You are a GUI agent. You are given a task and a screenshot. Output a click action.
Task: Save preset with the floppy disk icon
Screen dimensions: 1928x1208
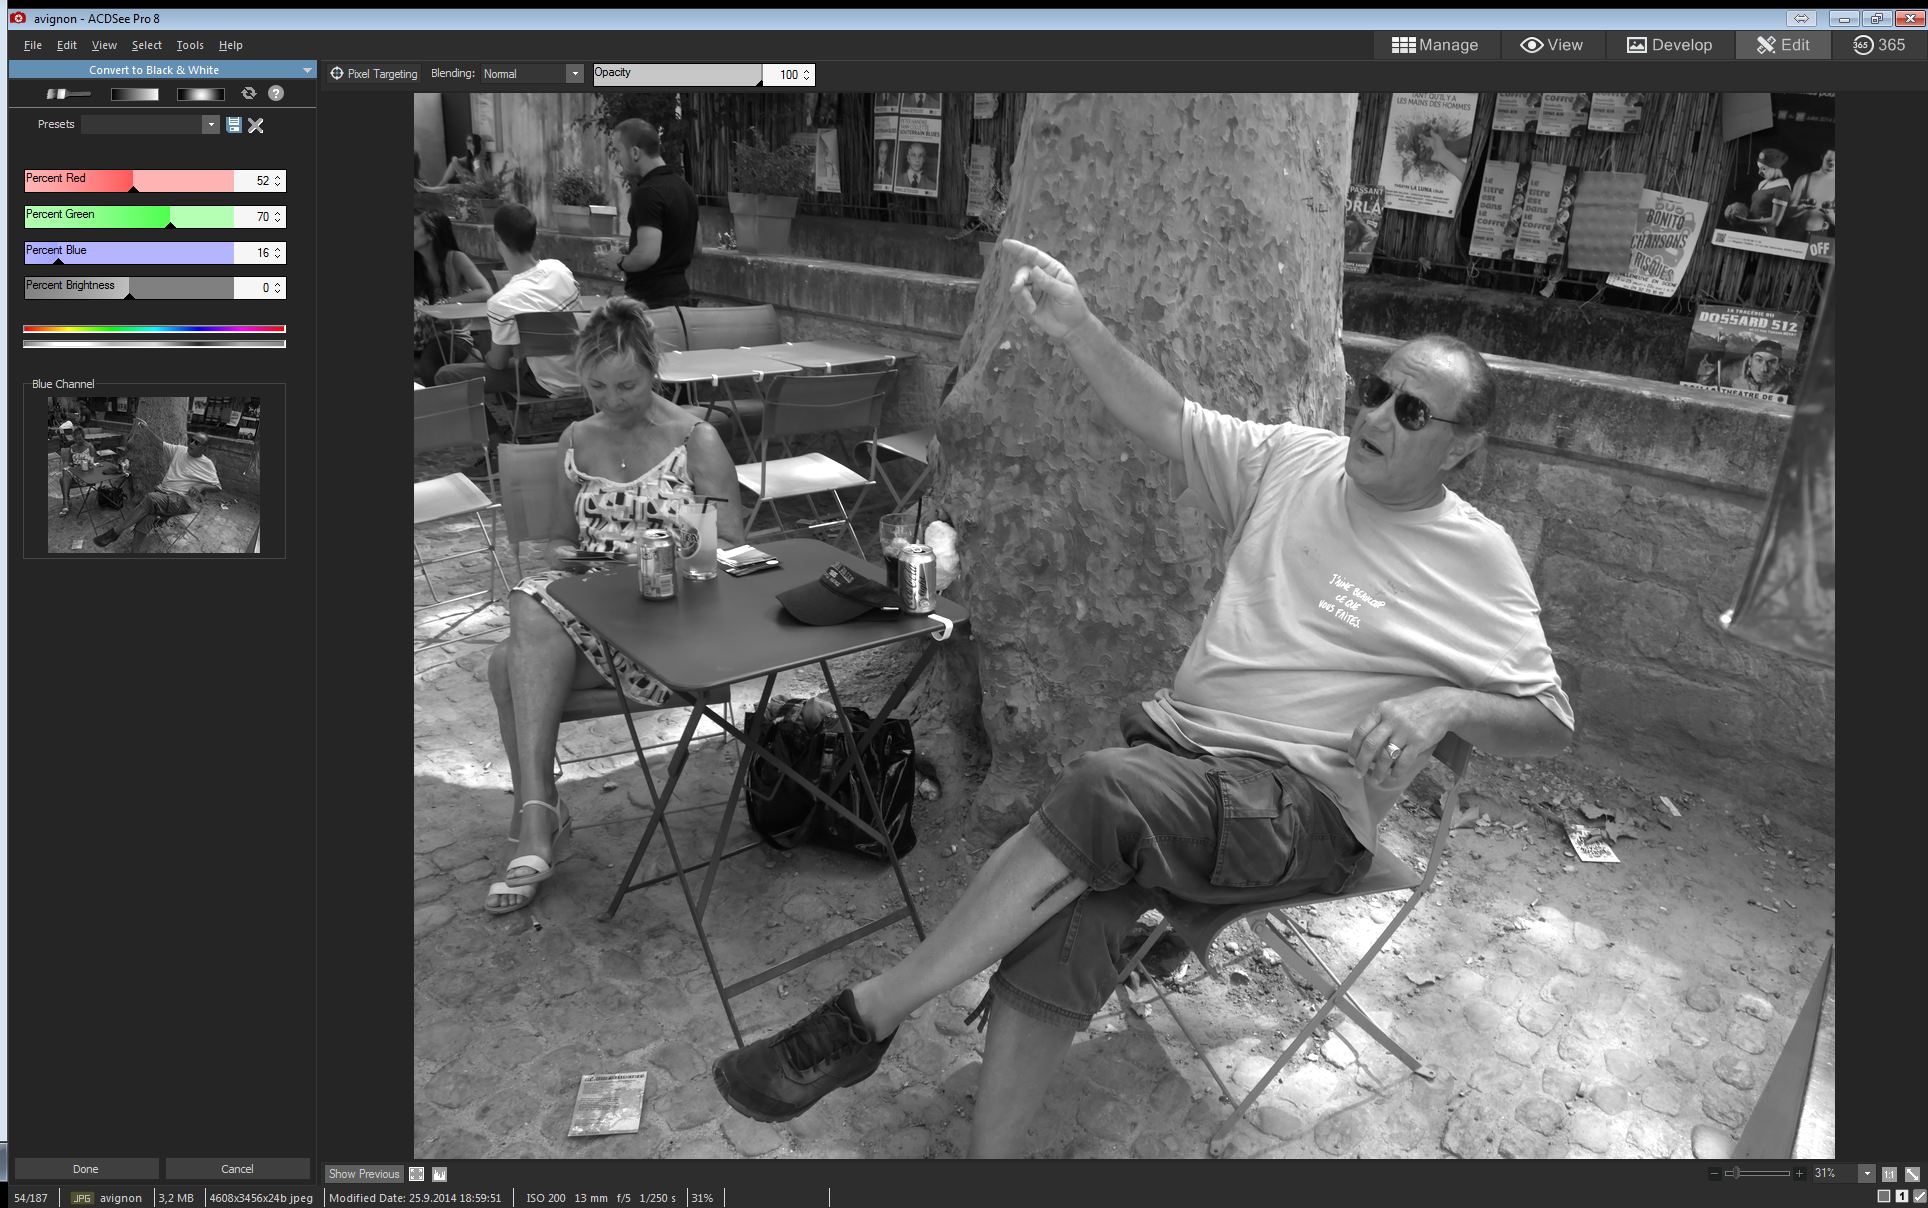234,125
